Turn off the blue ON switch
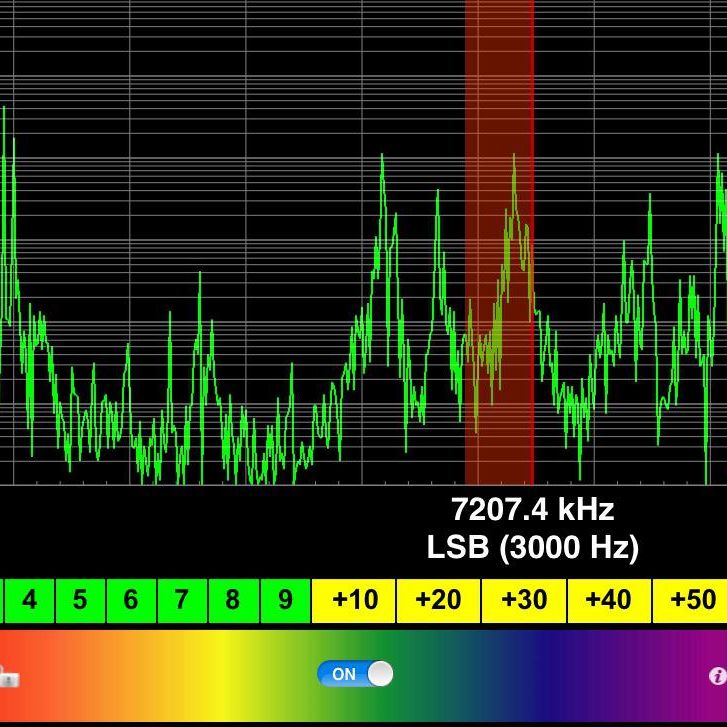Viewport: 727px width, 727px height. pyautogui.click(x=355, y=674)
